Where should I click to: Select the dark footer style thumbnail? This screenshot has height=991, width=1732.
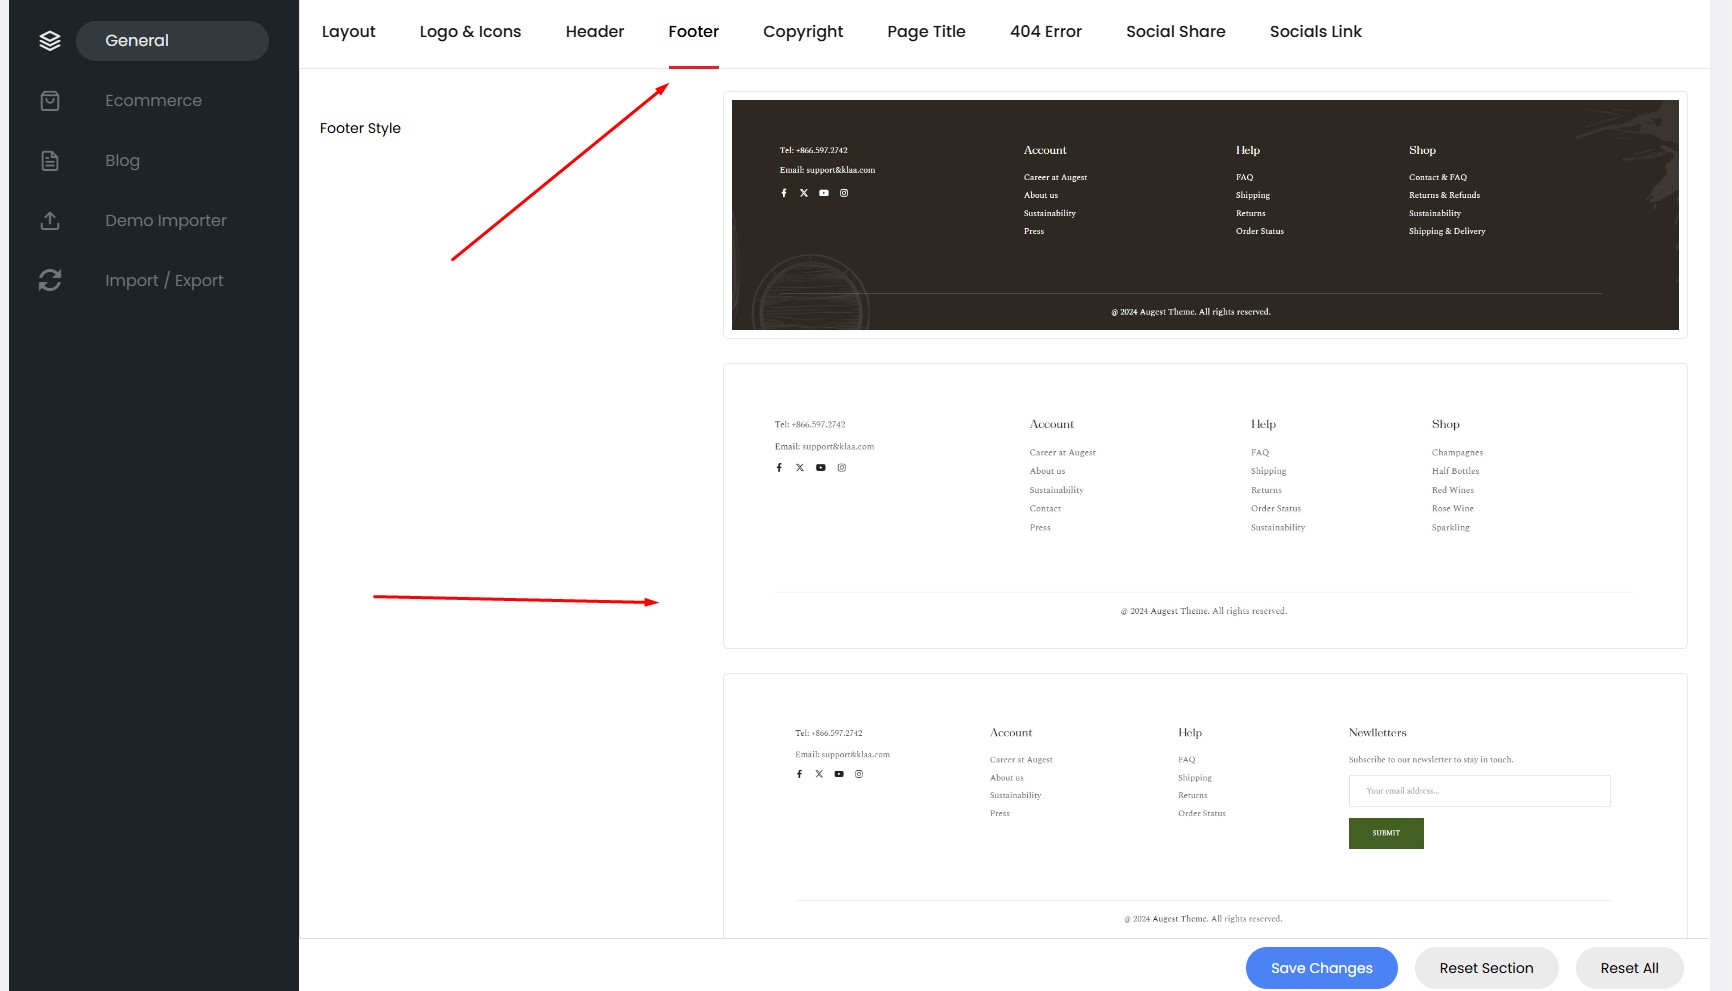1204,215
